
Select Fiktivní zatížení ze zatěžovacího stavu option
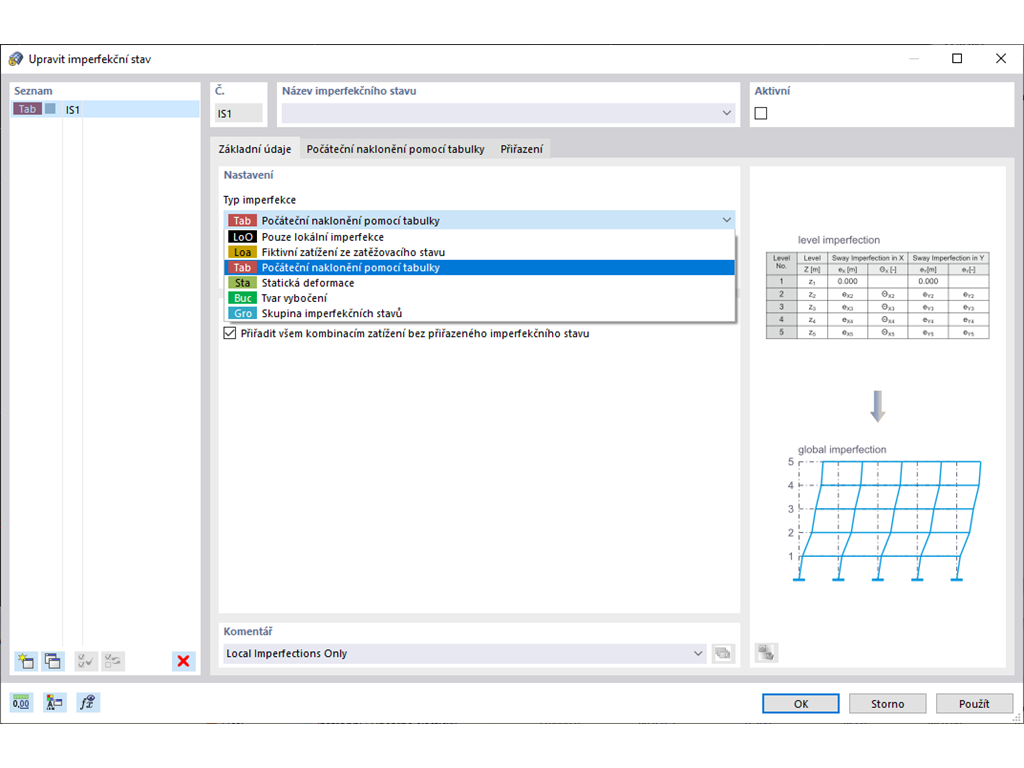point(480,252)
